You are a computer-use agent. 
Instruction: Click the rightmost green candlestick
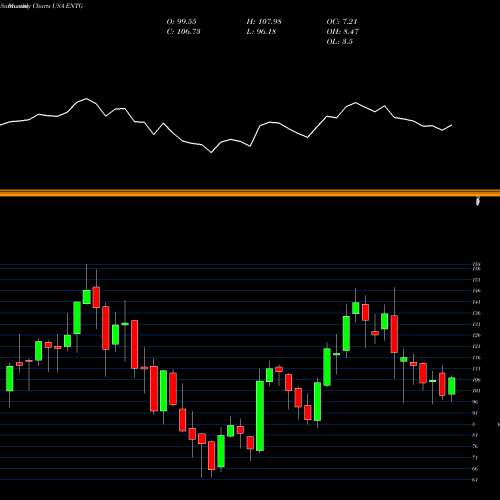click(x=452, y=386)
